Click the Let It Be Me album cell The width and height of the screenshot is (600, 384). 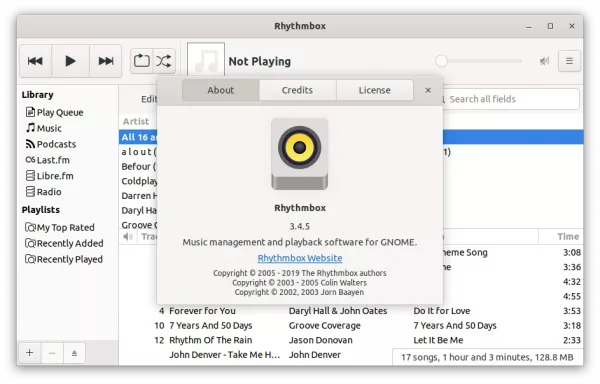tap(438, 340)
